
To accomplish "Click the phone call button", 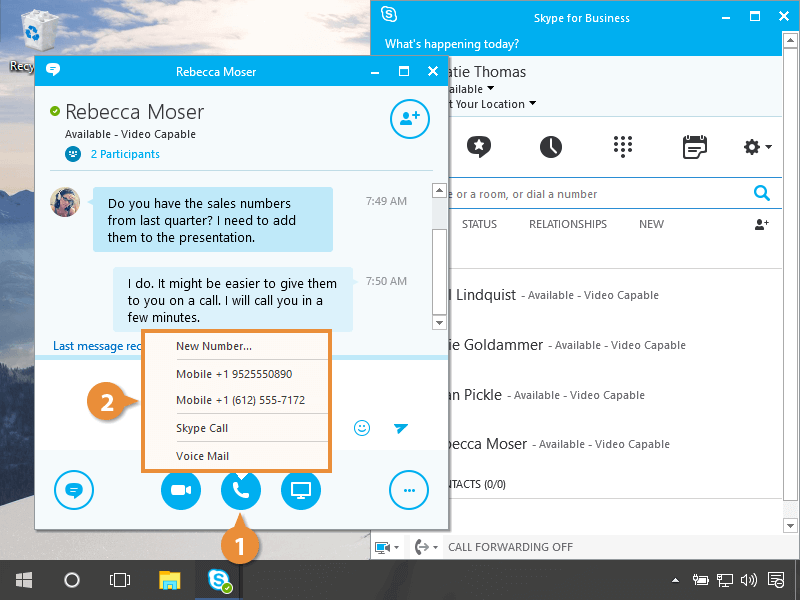I will pos(241,490).
